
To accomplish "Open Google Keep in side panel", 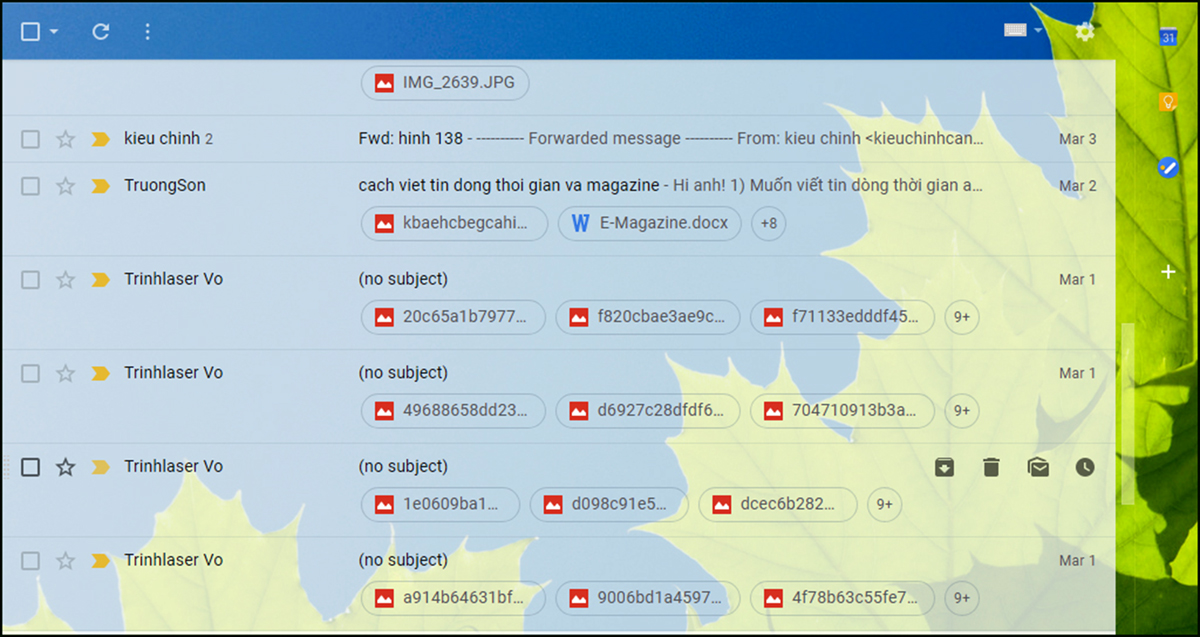I will 1167,101.
